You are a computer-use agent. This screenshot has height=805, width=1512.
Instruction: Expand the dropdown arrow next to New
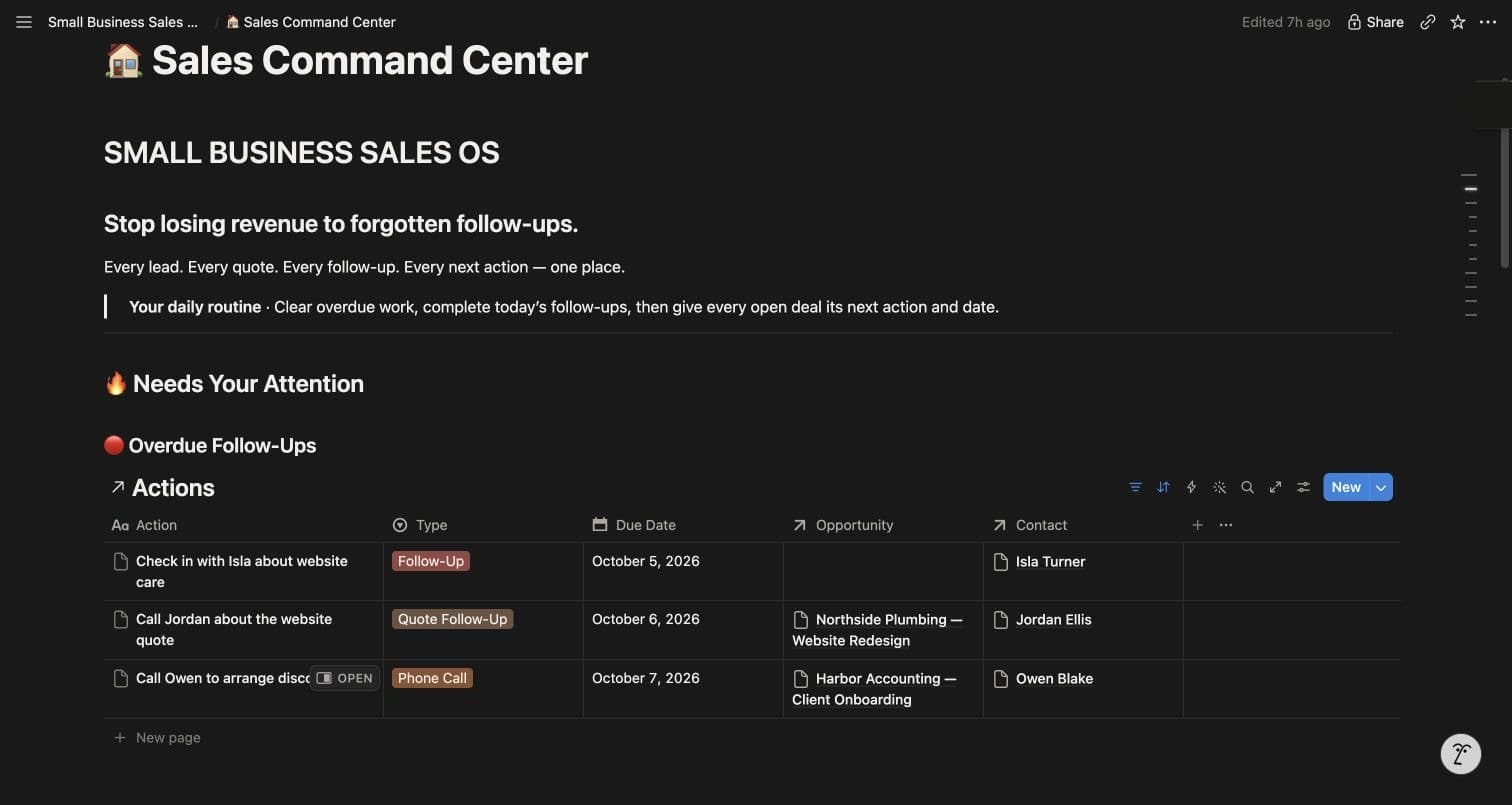pos(1381,487)
